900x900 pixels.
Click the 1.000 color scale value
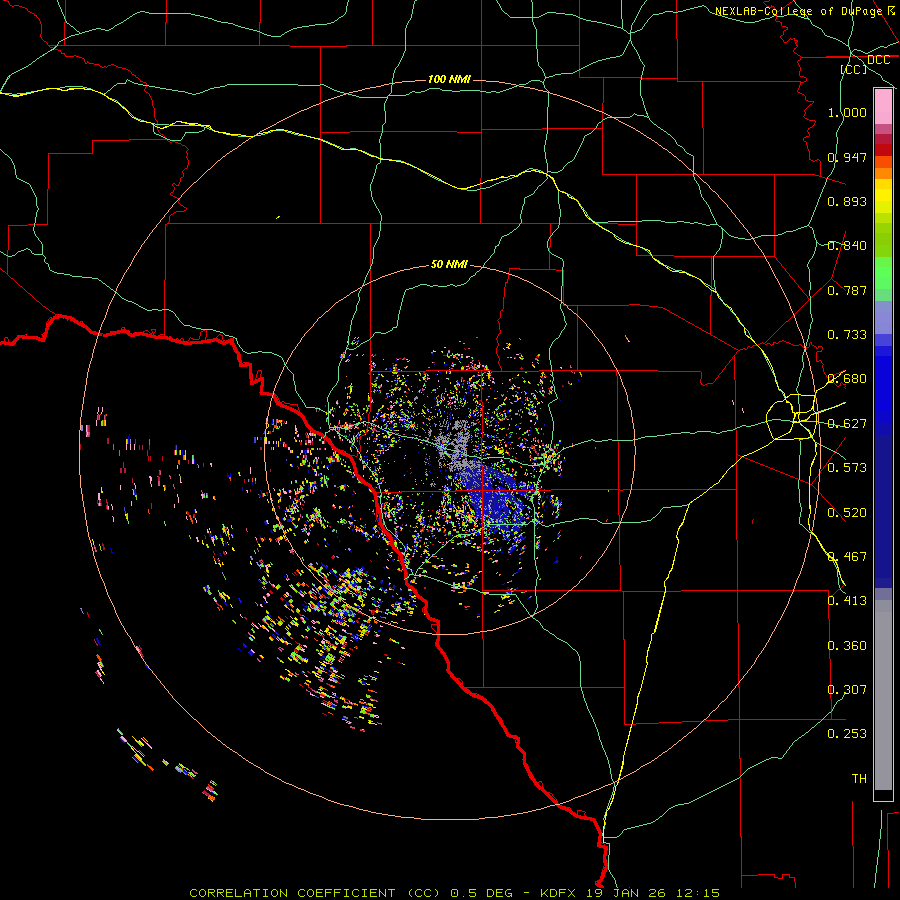pyautogui.click(x=847, y=112)
